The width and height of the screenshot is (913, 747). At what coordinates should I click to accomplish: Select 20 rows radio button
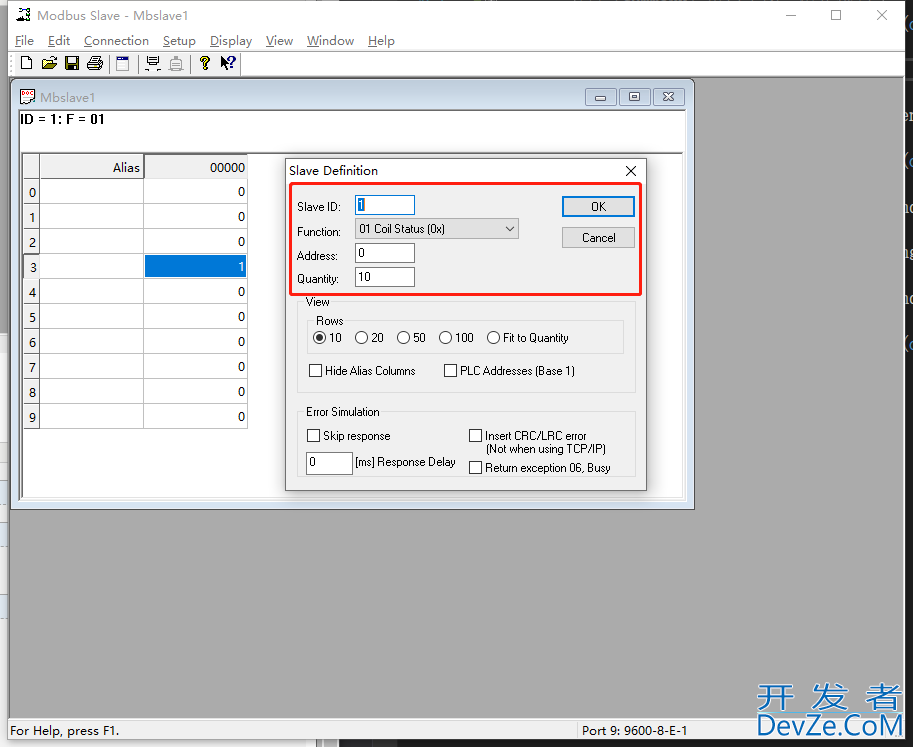[x=362, y=338]
